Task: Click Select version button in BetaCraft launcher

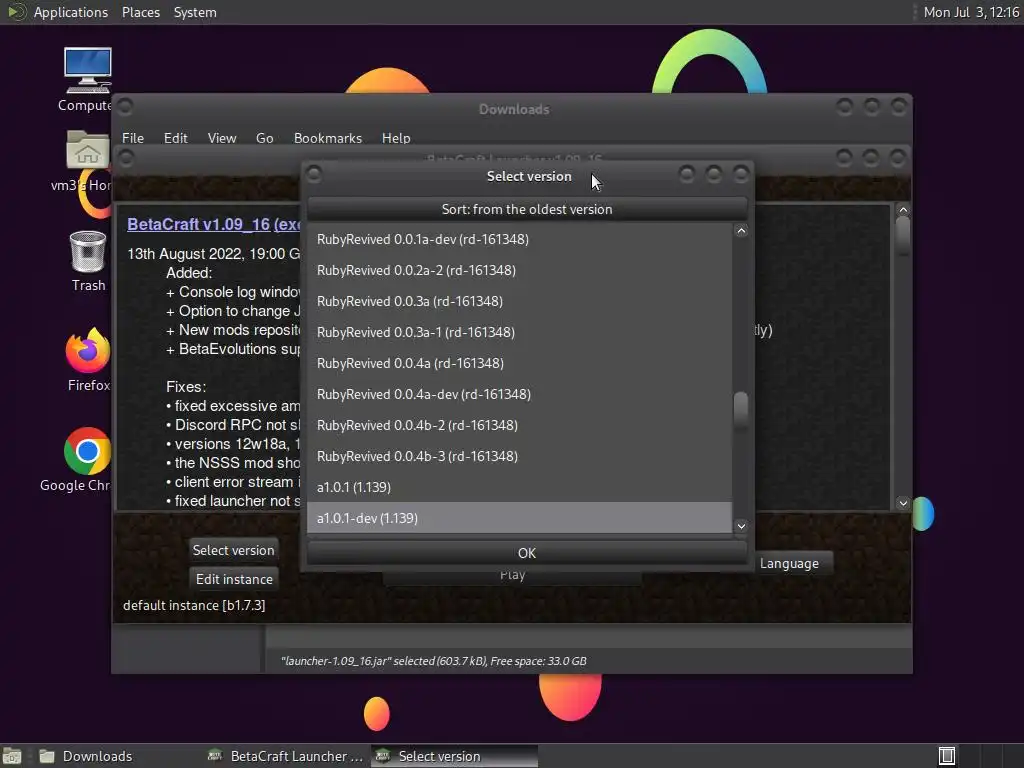Action: [233, 550]
